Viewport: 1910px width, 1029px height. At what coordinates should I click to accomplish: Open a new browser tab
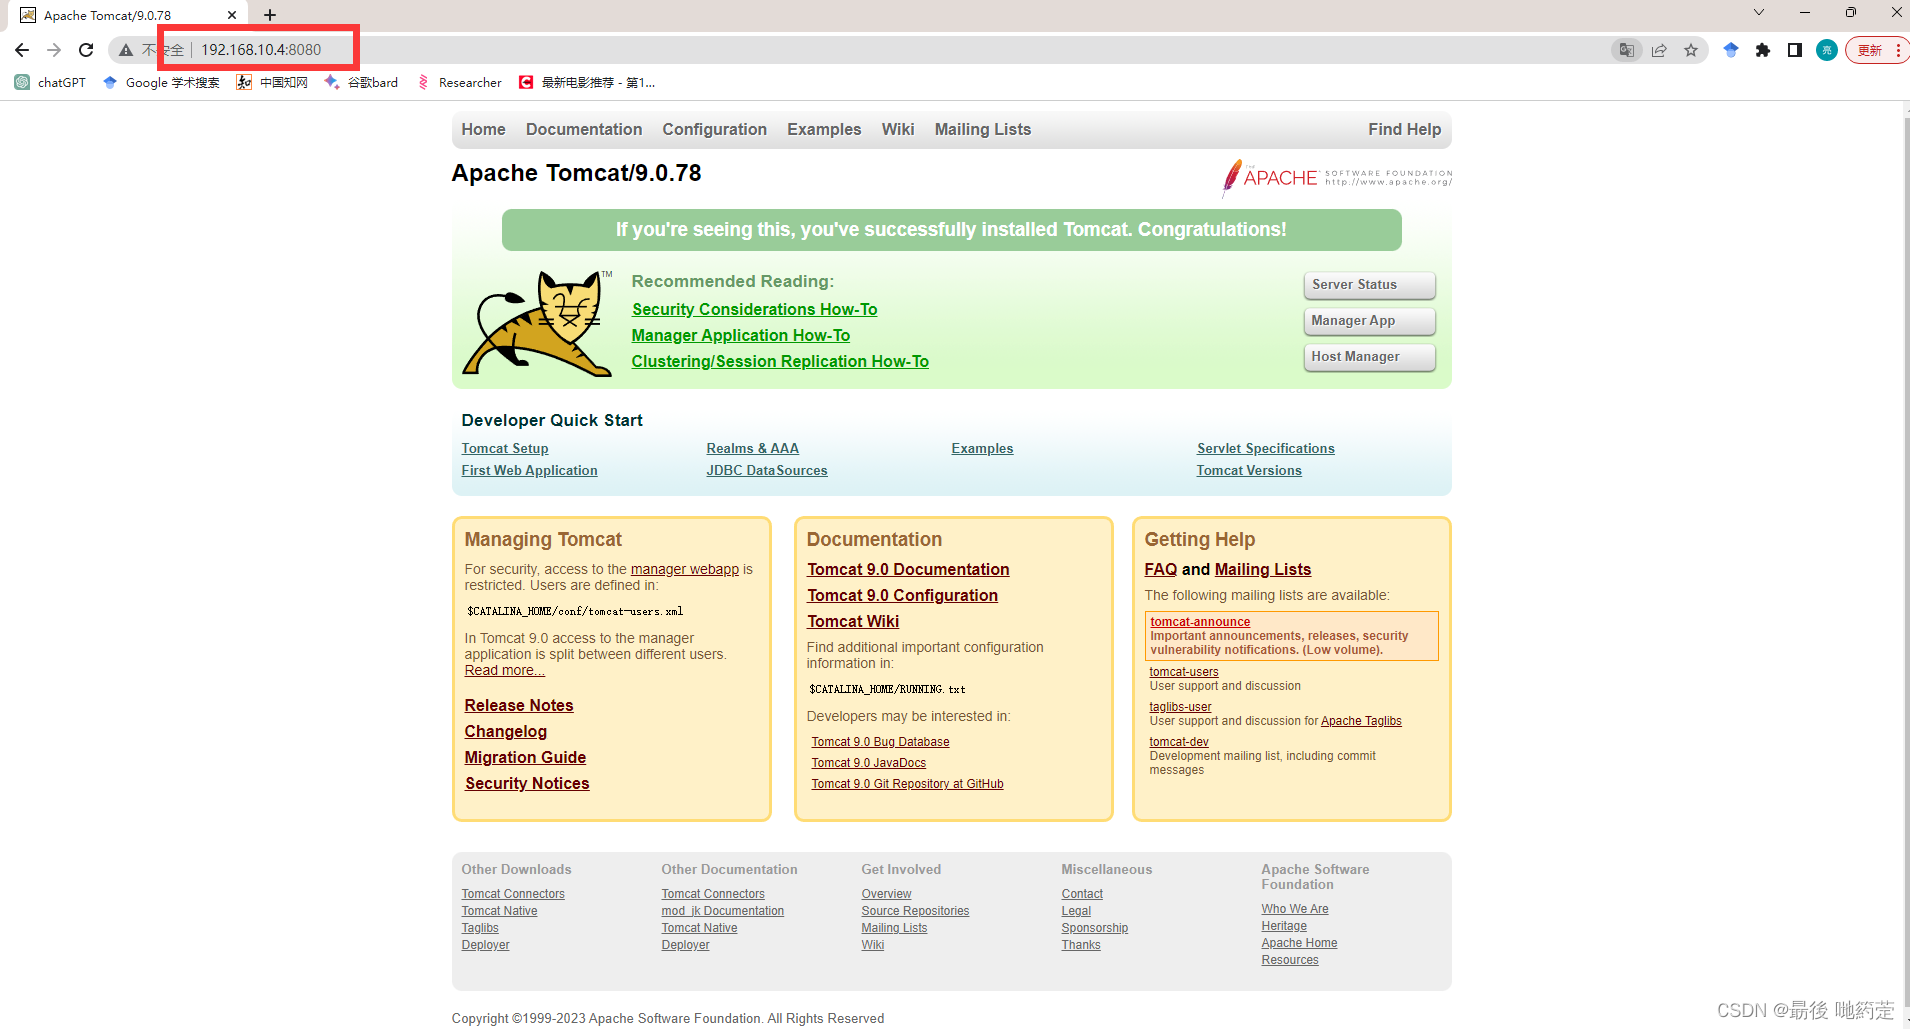tap(270, 15)
